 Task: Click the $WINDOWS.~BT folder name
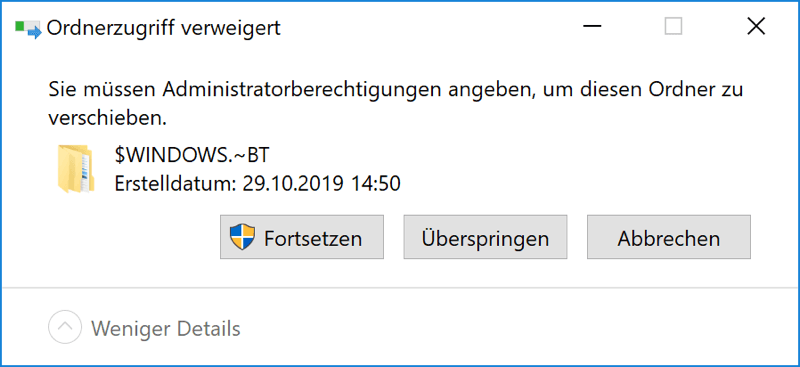191,156
